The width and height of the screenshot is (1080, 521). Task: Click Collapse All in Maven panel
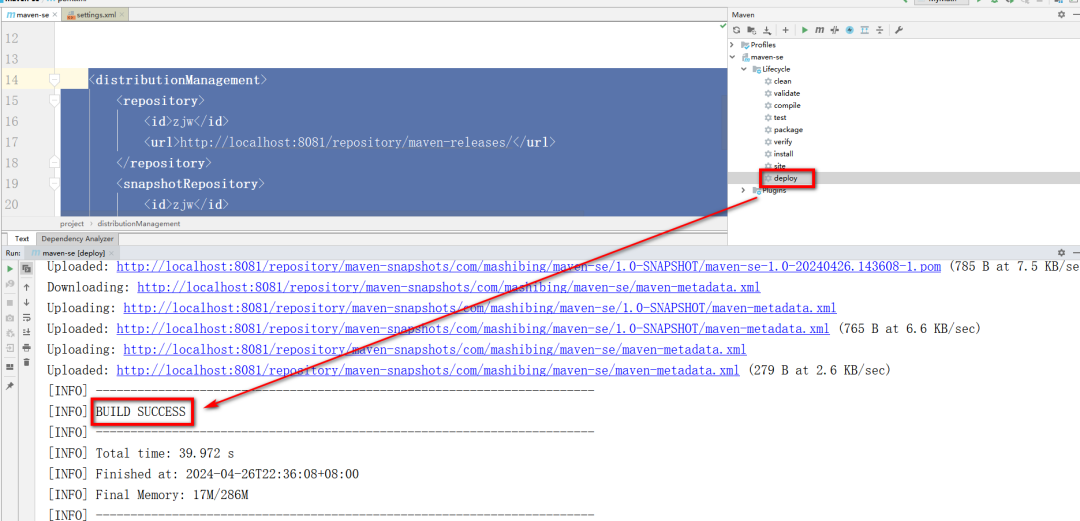click(880, 30)
